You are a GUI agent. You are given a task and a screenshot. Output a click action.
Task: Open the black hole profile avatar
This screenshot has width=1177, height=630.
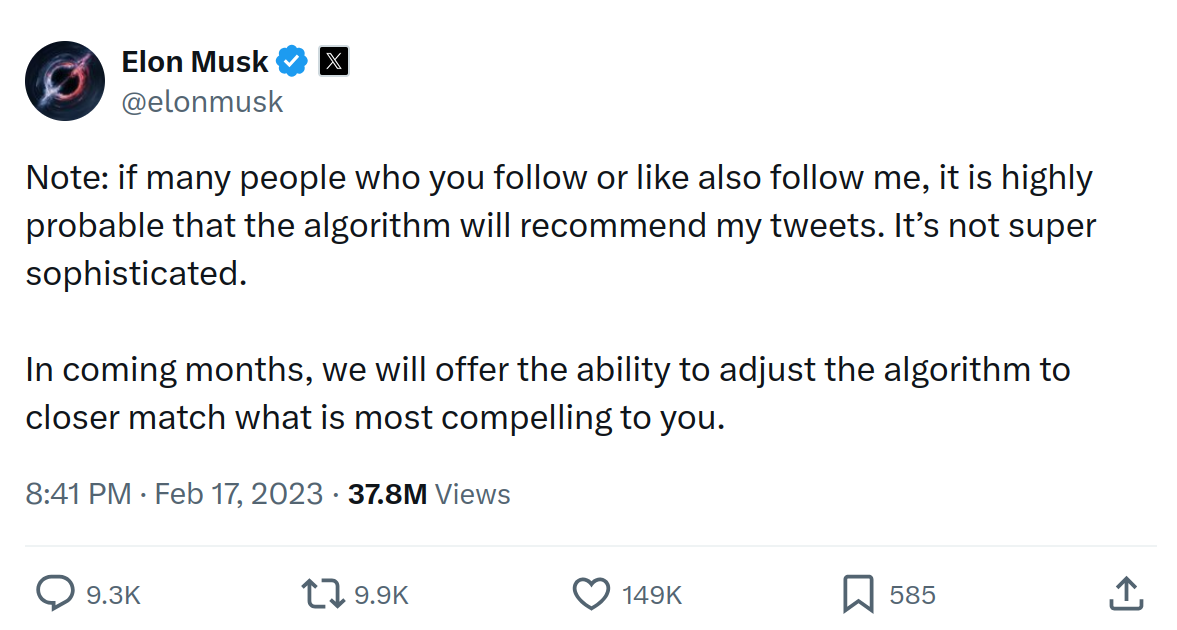(65, 81)
